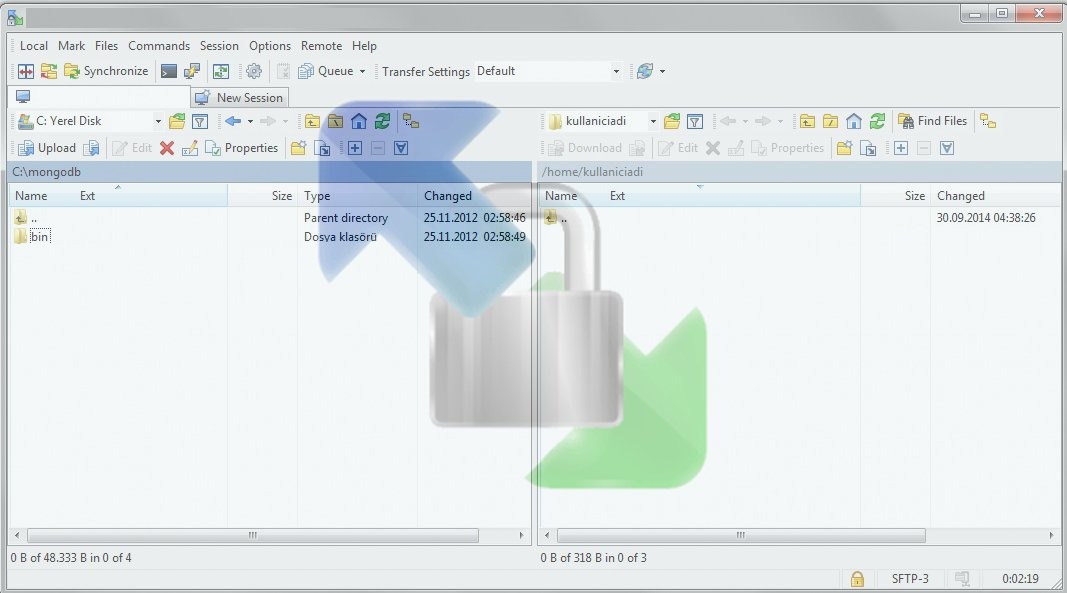The height and width of the screenshot is (593, 1067).
Task: Open the Commands menu
Action: click(x=159, y=46)
